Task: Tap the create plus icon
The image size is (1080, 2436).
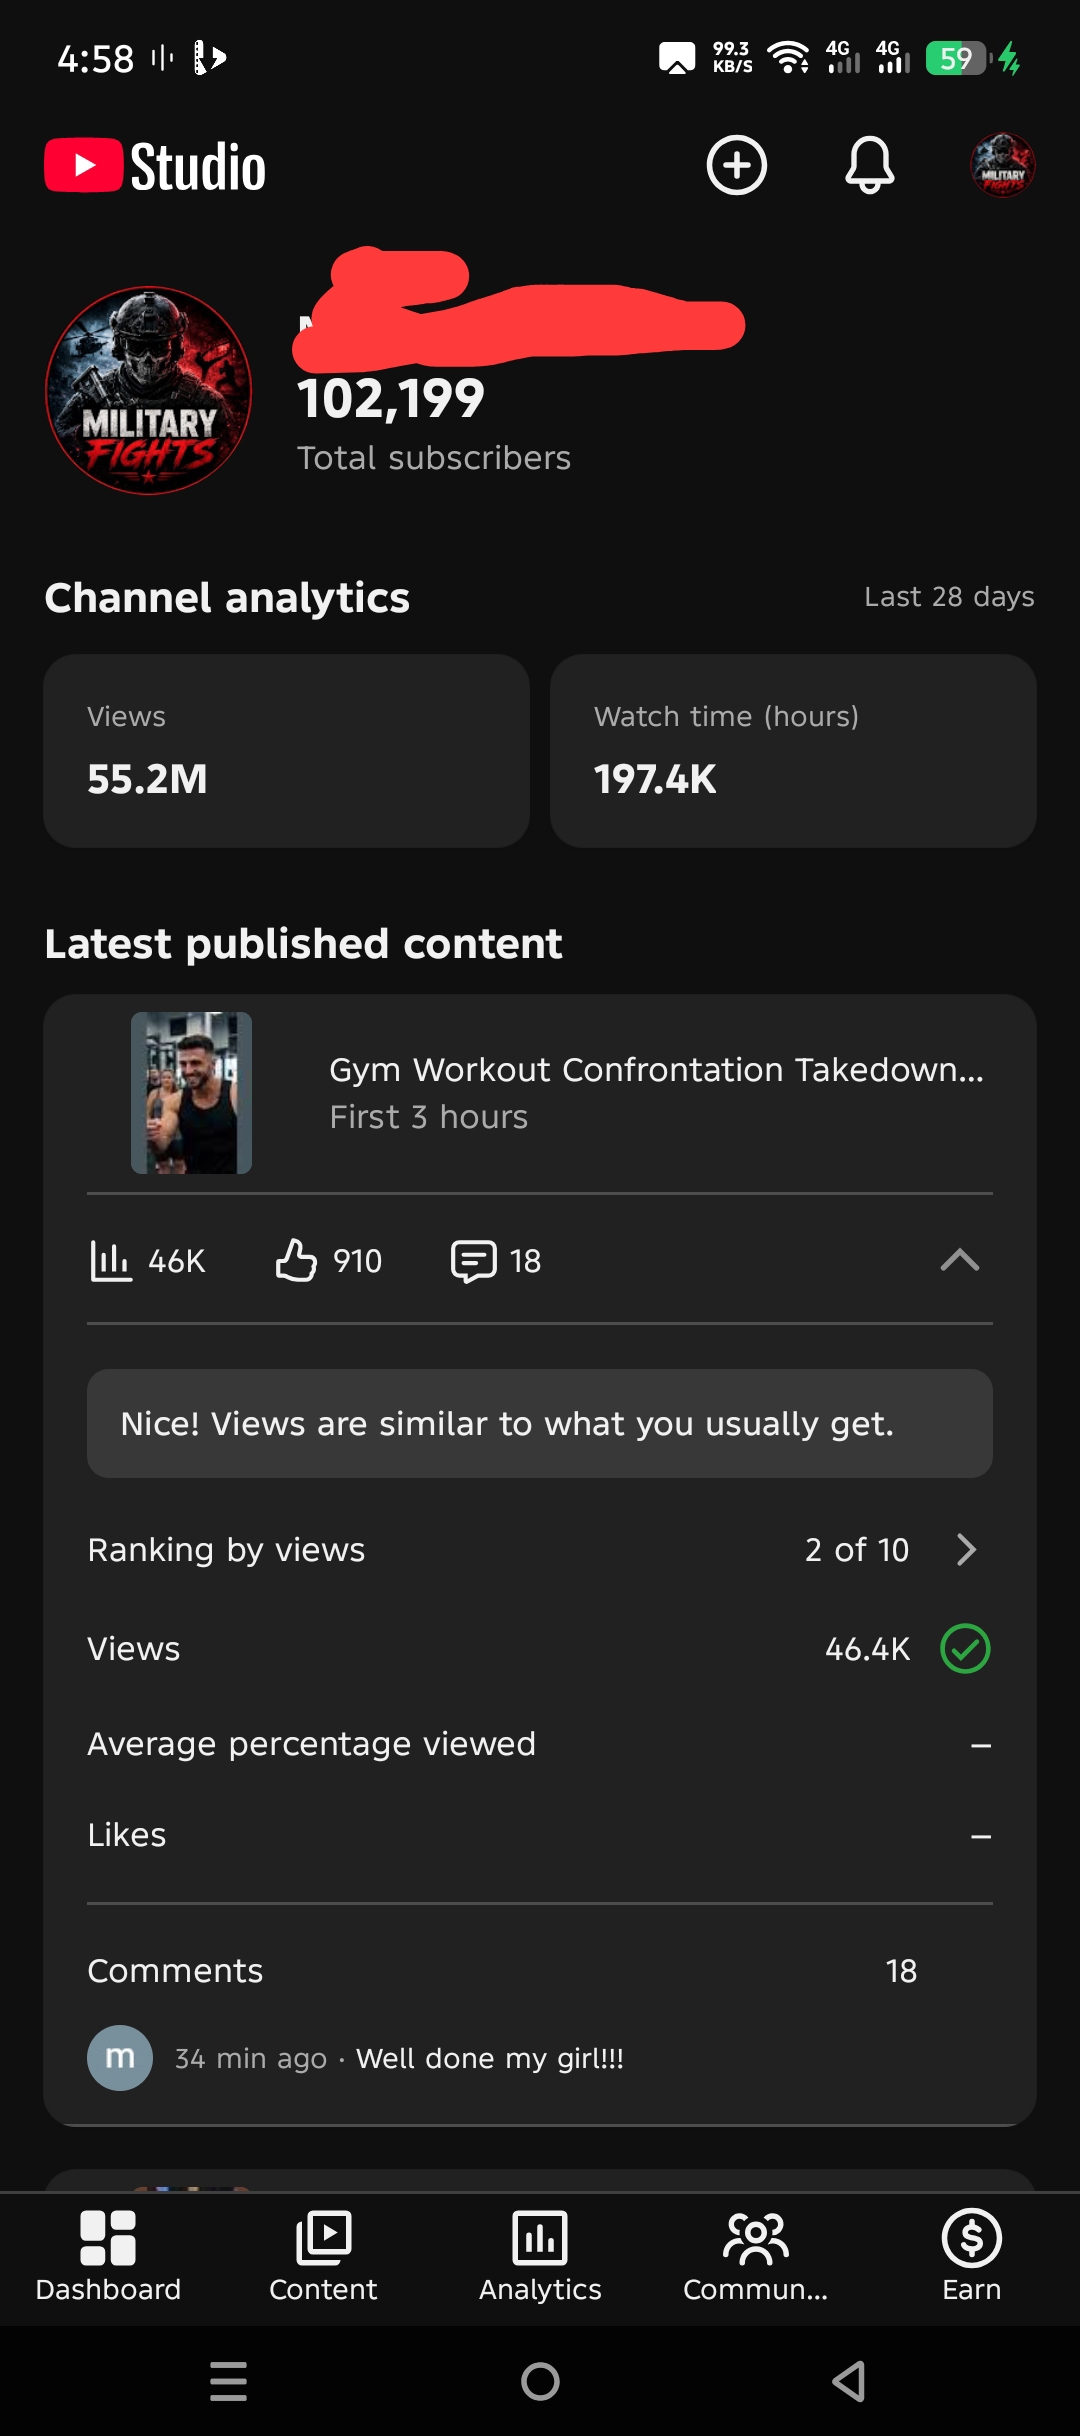Action: click(x=737, y=165)
